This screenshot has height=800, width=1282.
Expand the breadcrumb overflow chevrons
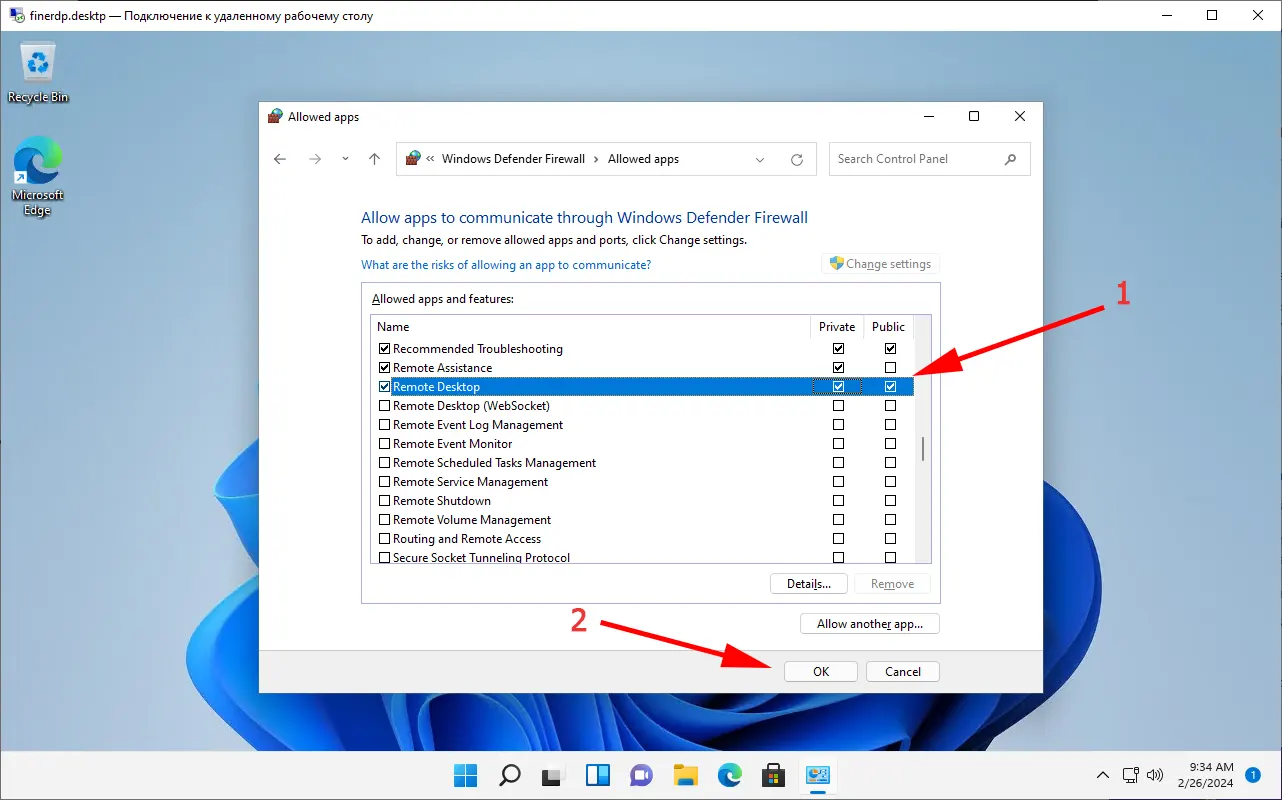[430, 159]
